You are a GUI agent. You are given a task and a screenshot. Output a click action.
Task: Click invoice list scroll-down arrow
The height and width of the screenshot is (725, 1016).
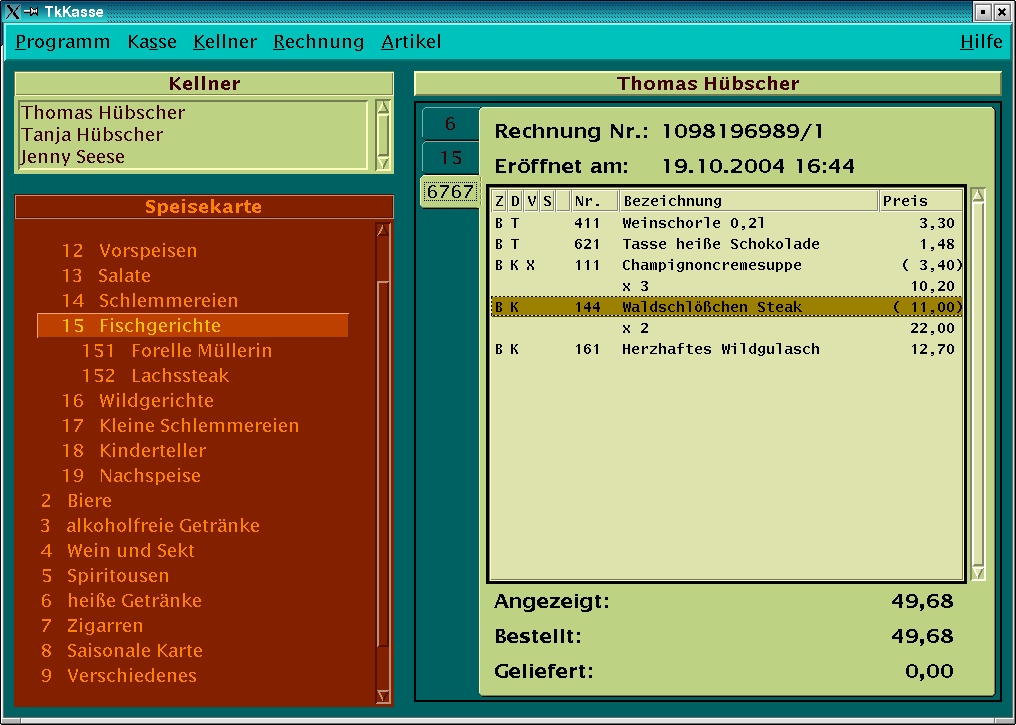click(x=978, y=572)
